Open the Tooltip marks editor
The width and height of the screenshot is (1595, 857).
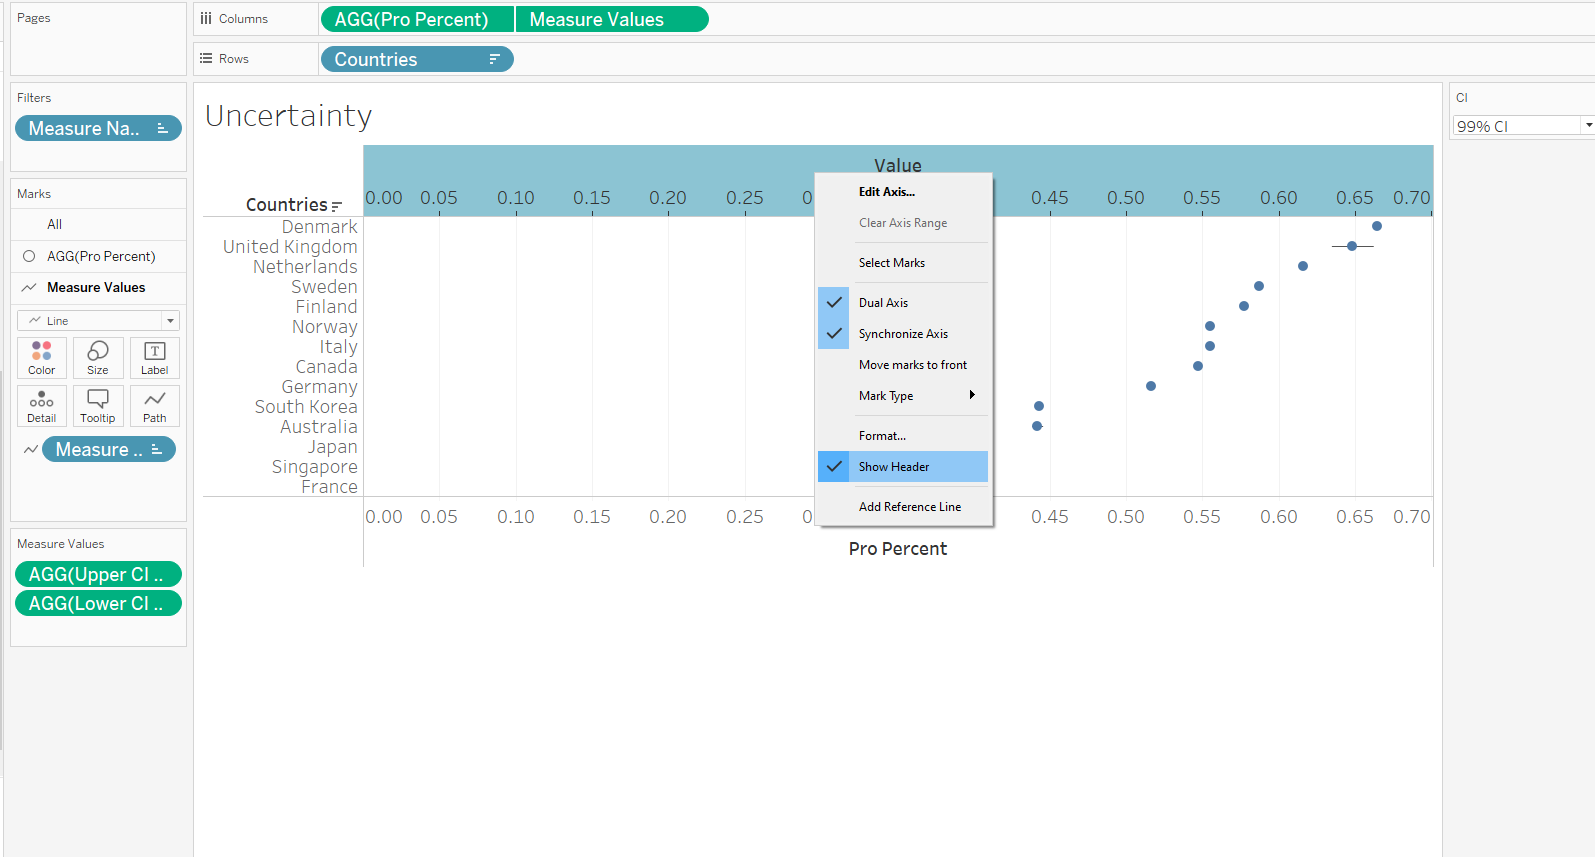point(98,406)
